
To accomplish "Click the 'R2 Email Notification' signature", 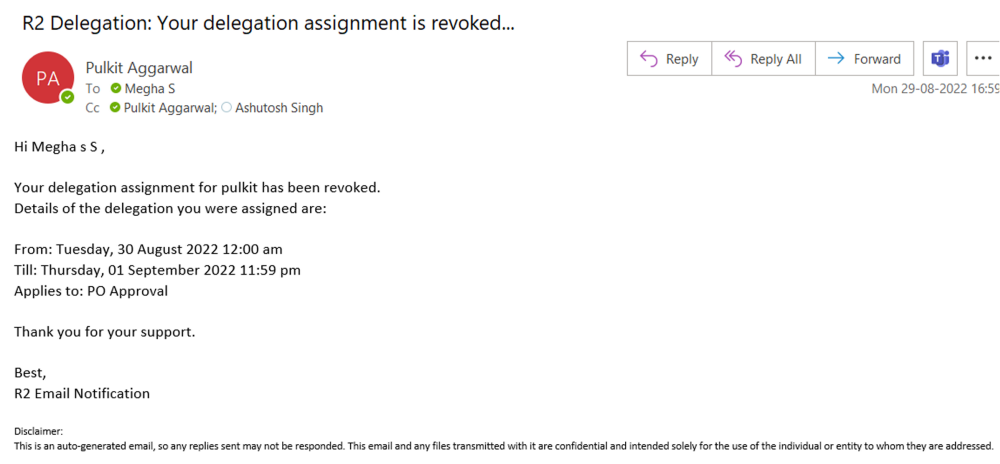I will pos(82,393).
